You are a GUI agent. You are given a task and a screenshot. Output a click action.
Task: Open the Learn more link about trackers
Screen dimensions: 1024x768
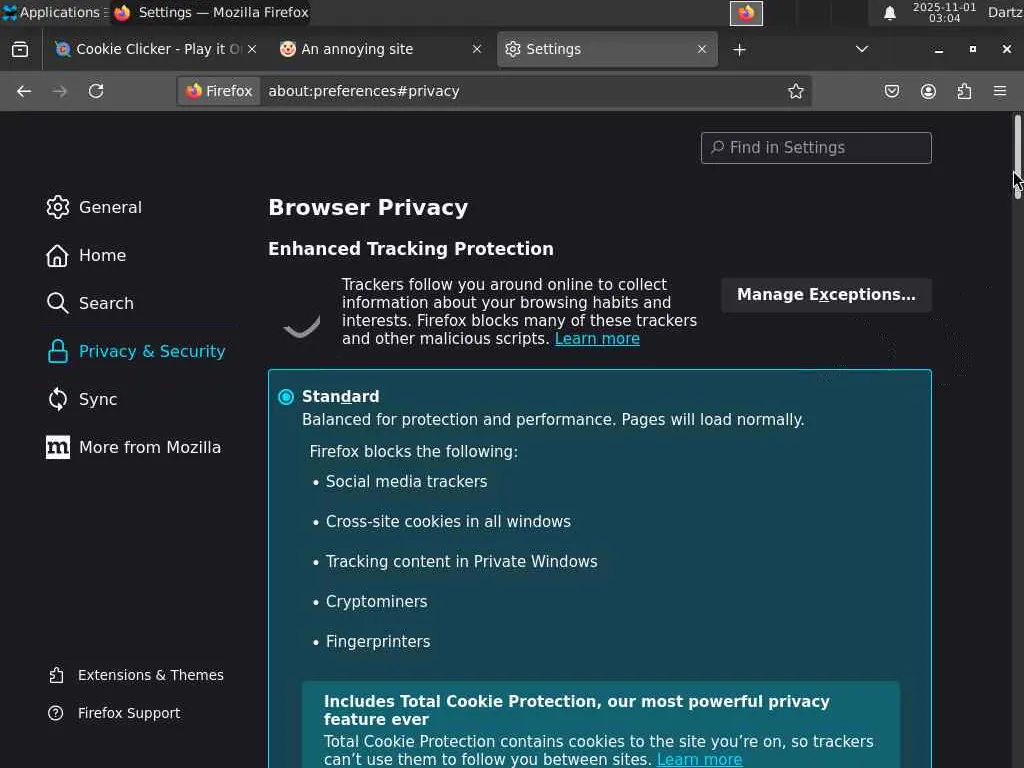point(597,339)
